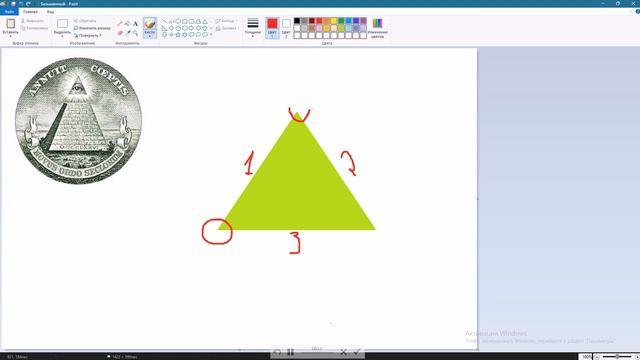Image resolution: width=640 pixels, height=360 pixels.
Task: Click the Обрезать crop button
Action: click(85, 21)
